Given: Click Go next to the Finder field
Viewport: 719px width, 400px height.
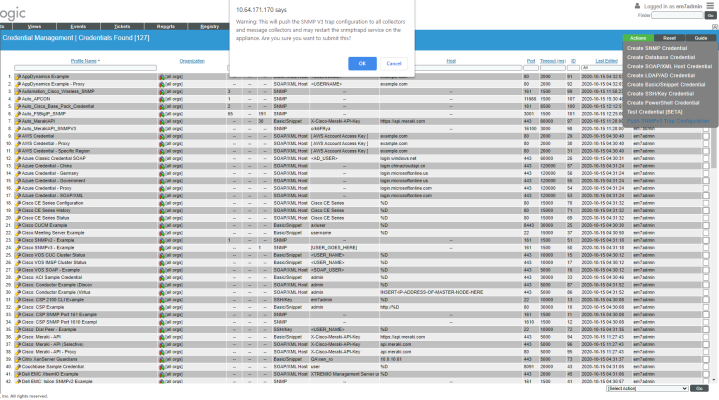Looking at the screenshot, I should pyautogui.click(x=710, y=15).
